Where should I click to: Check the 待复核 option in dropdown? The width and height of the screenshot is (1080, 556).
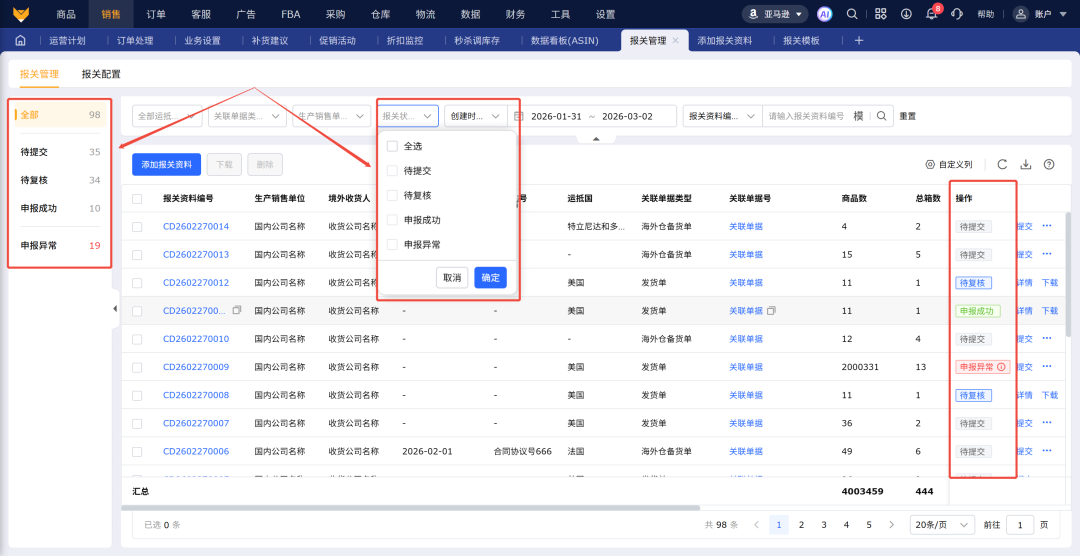coord(392,196)
